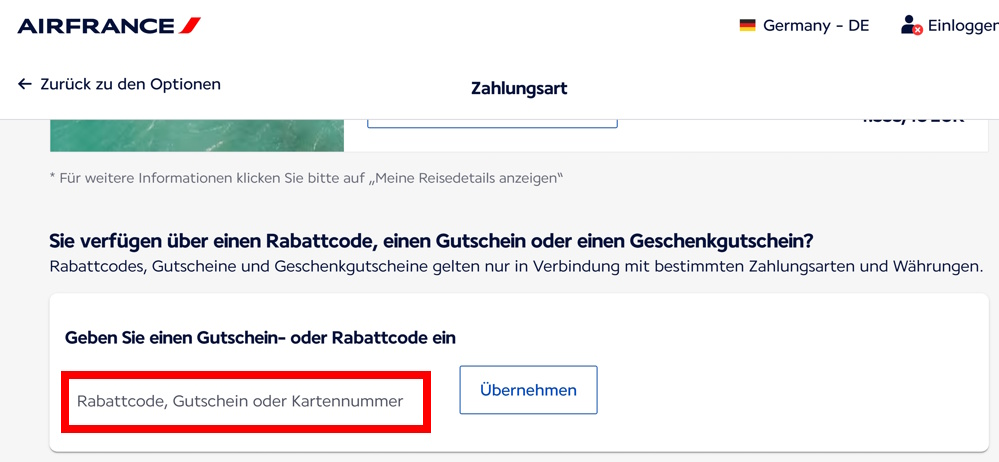Click the Übernehmen button
The height and width of the screenshot is (462, 999).
click(529, 390)
